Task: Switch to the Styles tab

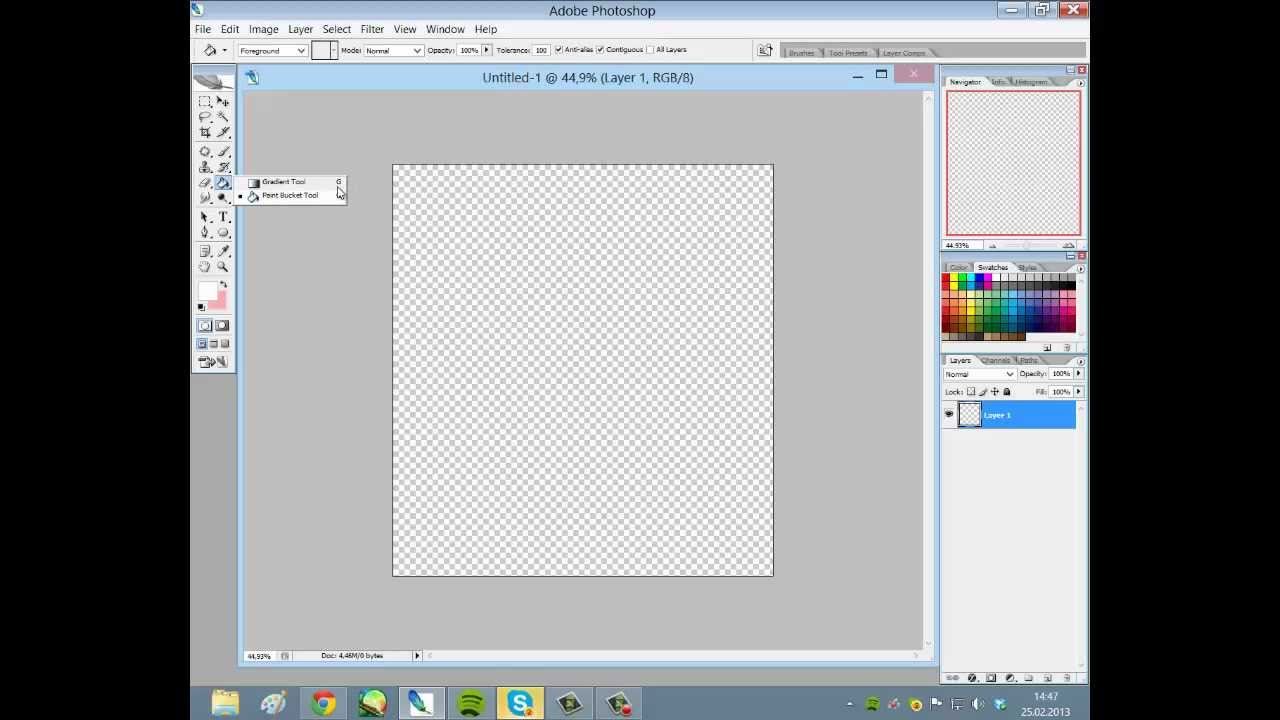Action: (1027, 268)
